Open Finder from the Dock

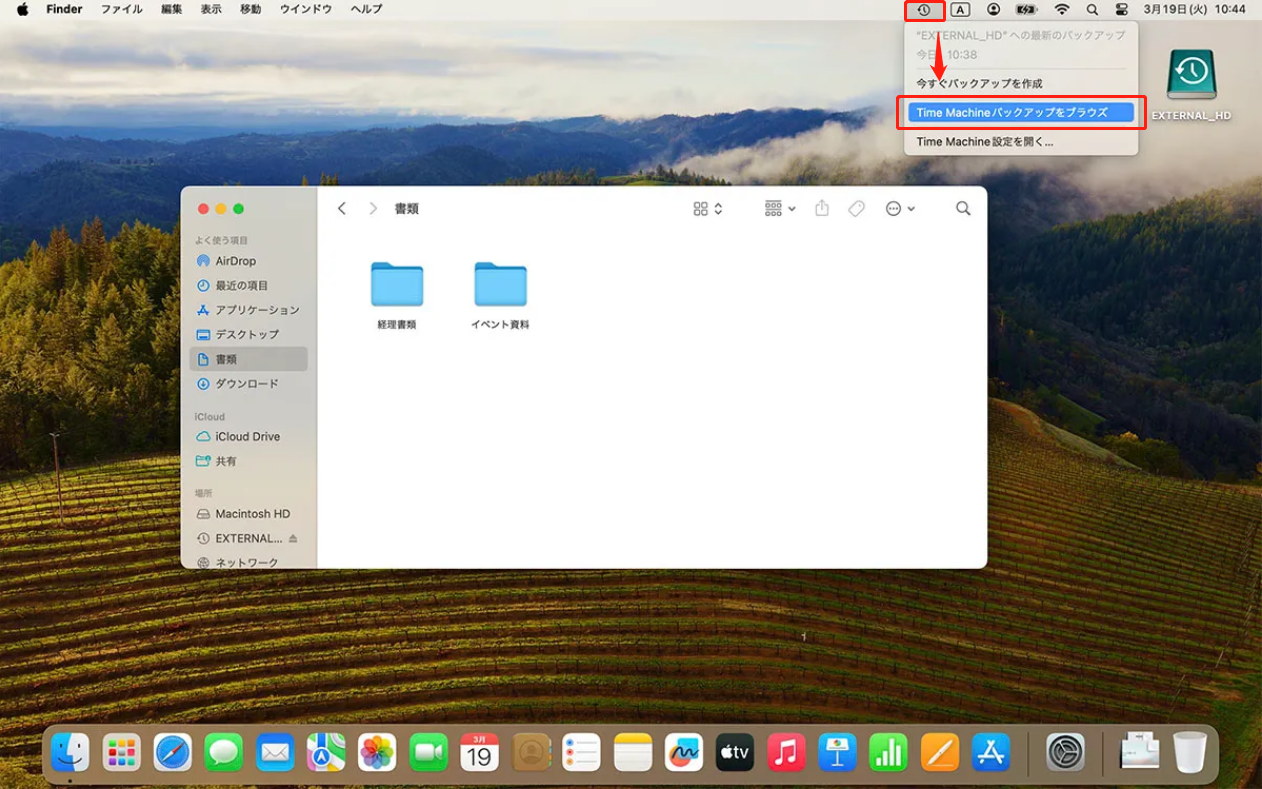pyautogui.click(x=70, y=752)
